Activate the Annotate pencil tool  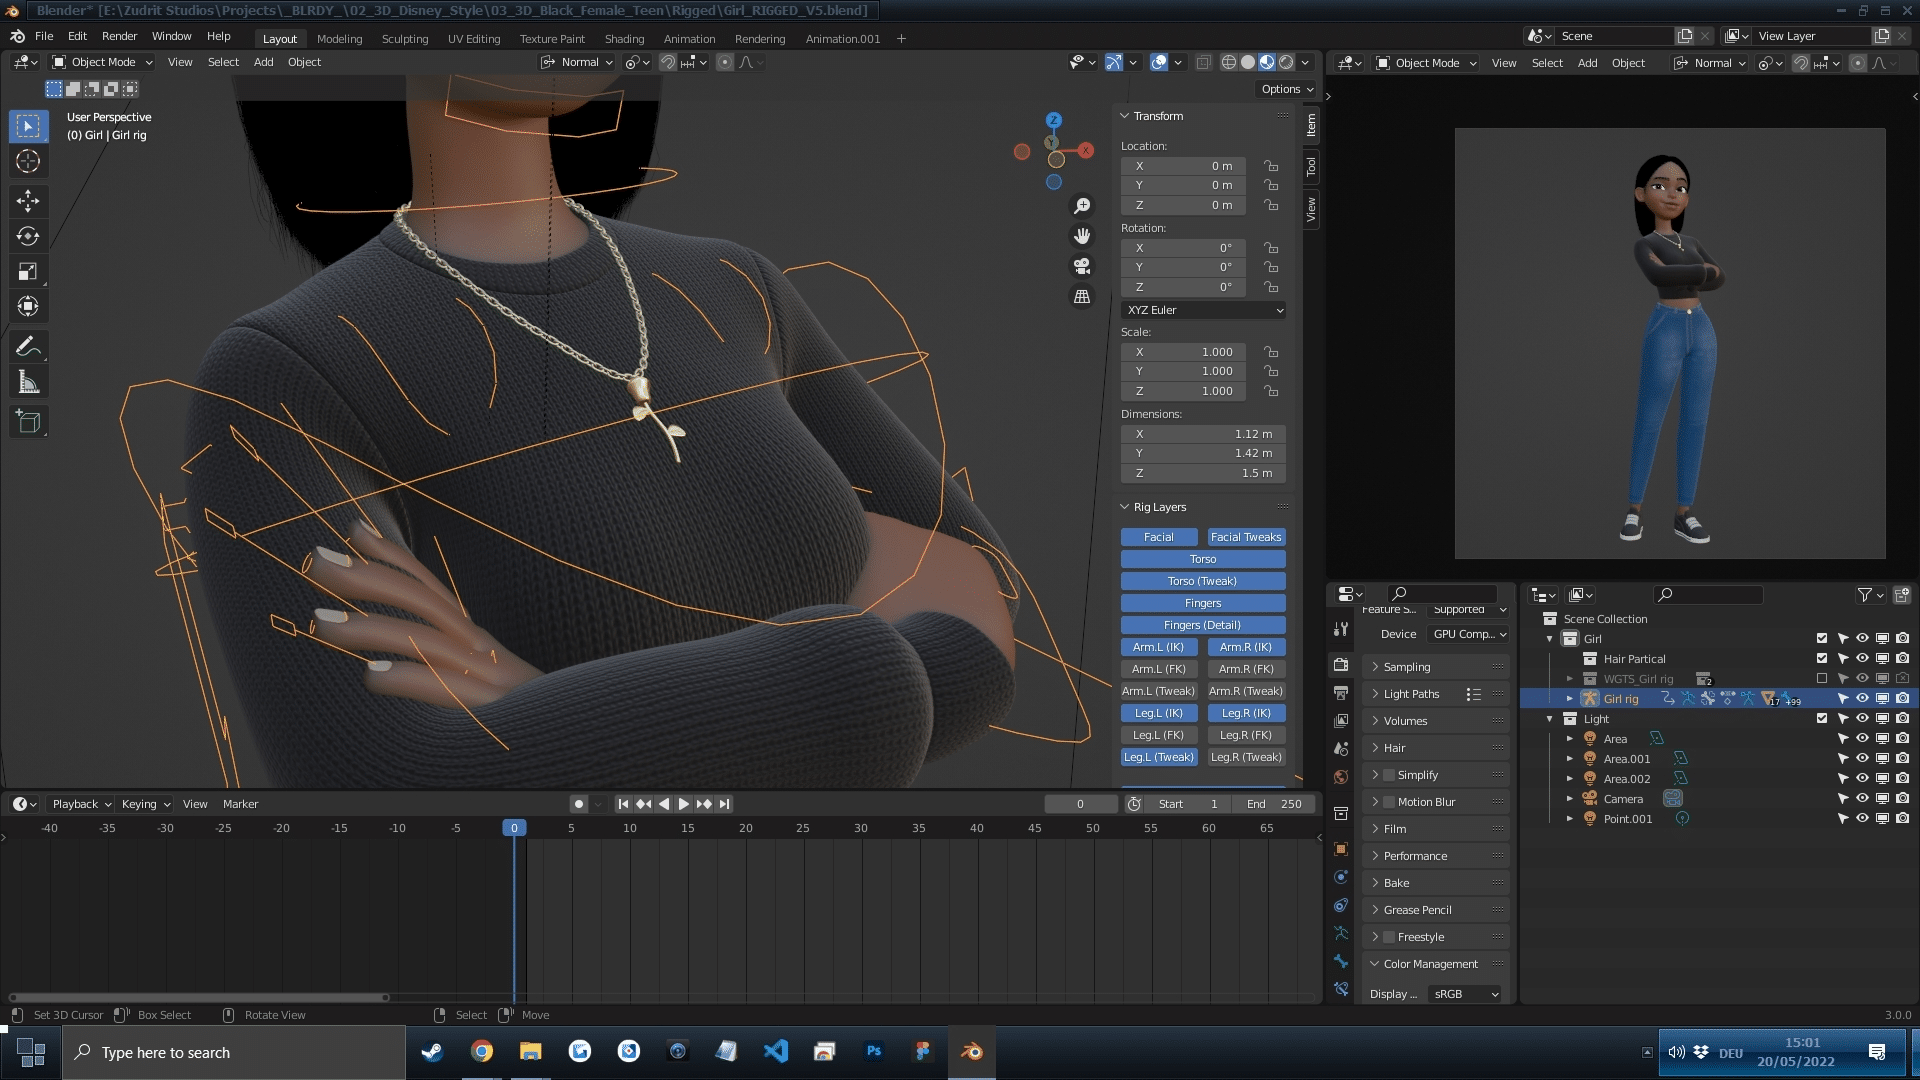tap(28, 347)
